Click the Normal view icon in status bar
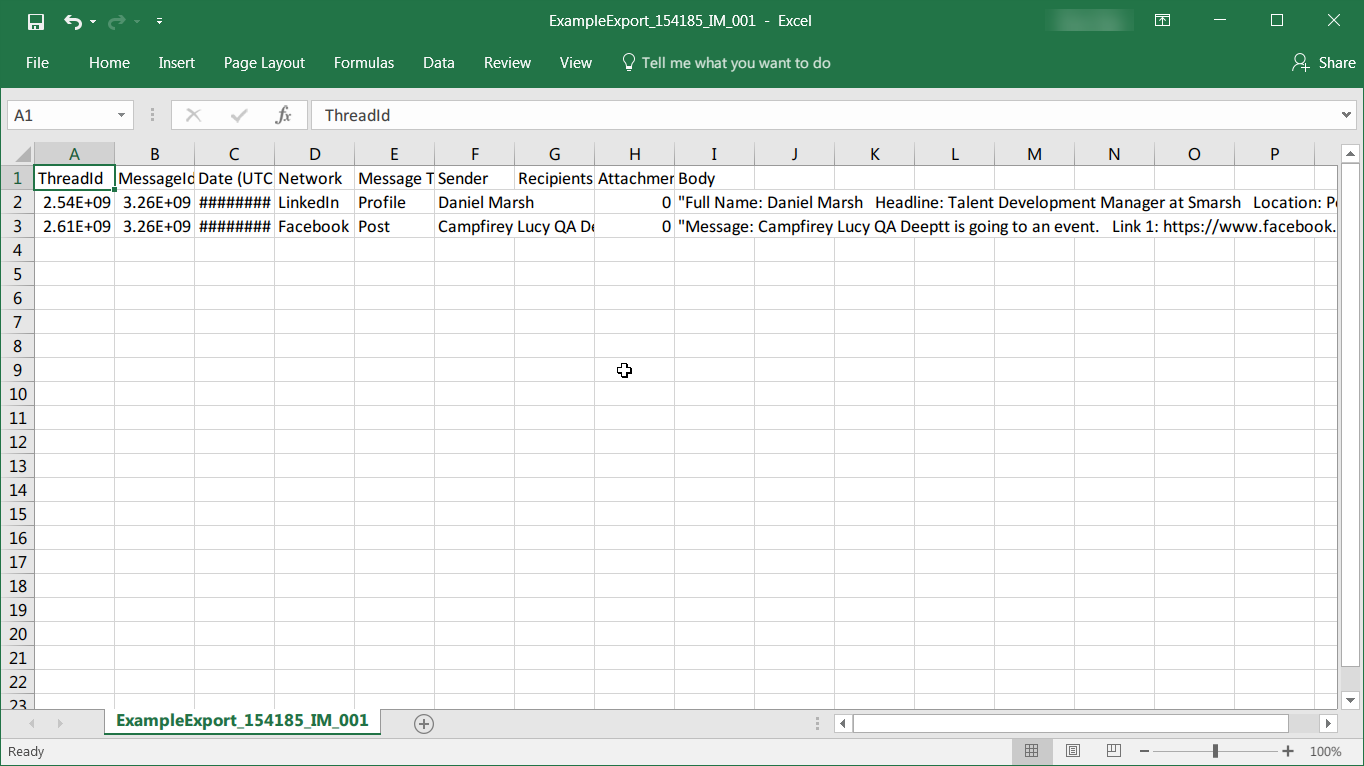Viewport: 1364px width, 766px height. [1032, 751]
